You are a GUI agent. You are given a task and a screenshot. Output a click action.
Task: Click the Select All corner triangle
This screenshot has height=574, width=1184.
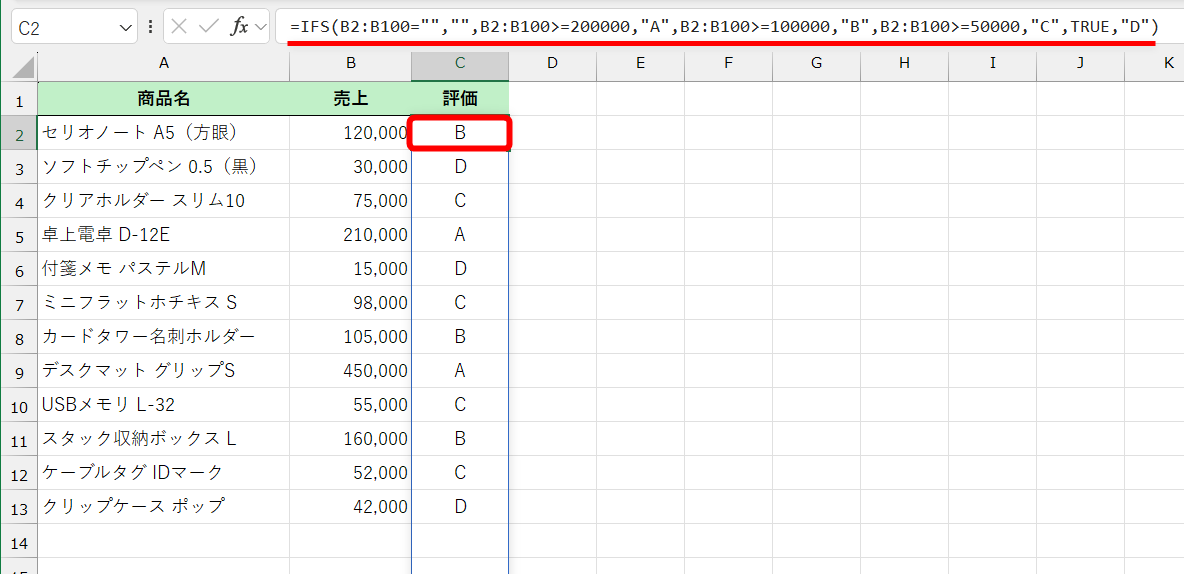click(23, 69)
